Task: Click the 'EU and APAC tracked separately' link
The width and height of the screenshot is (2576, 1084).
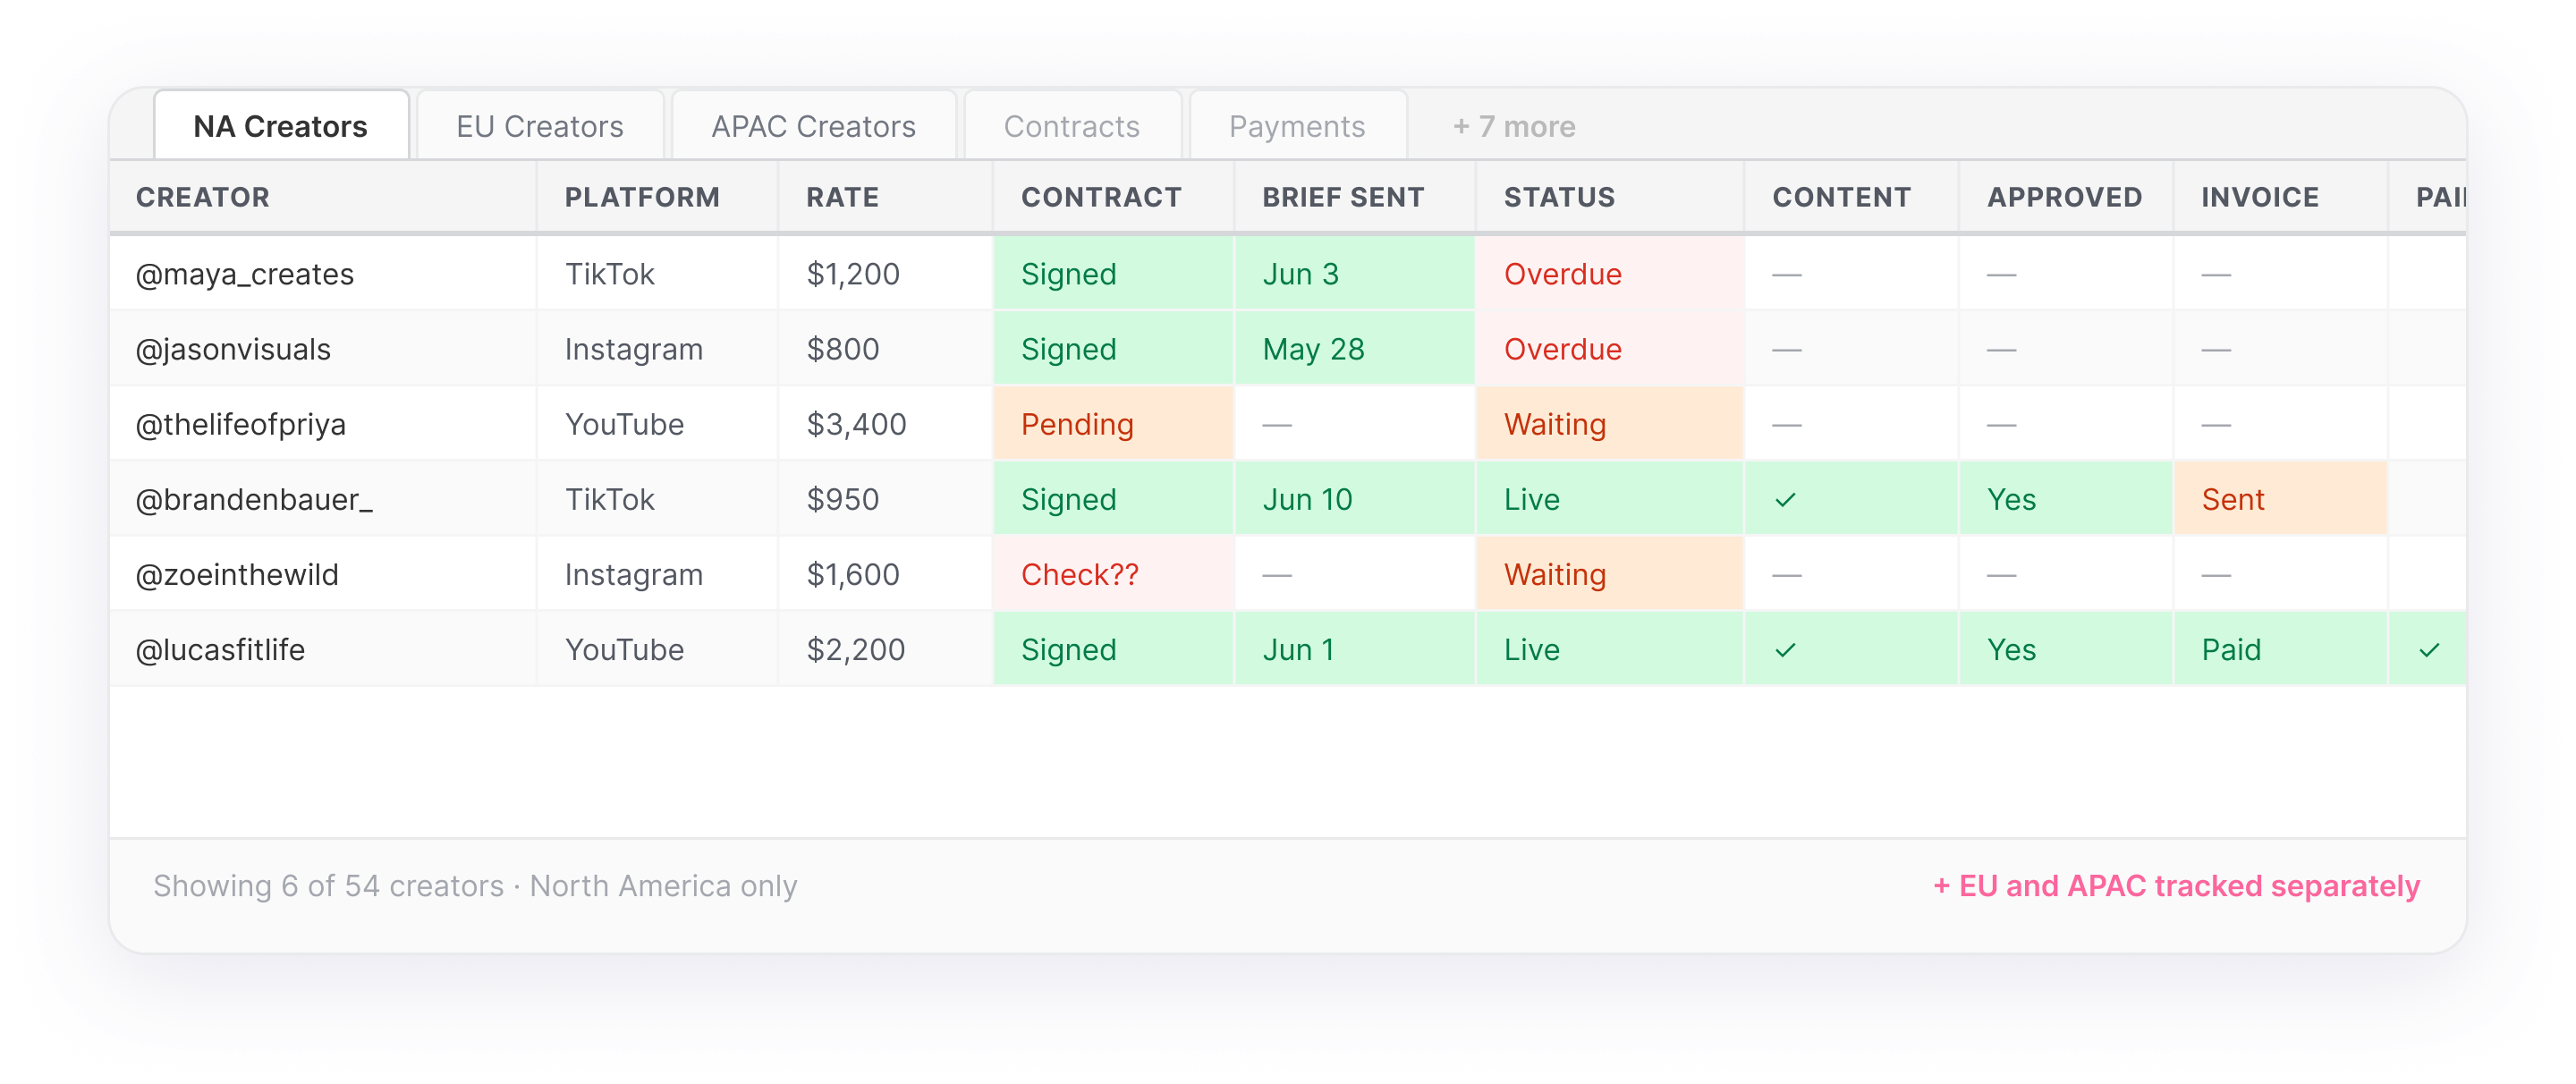Action: coord(2176,886)
